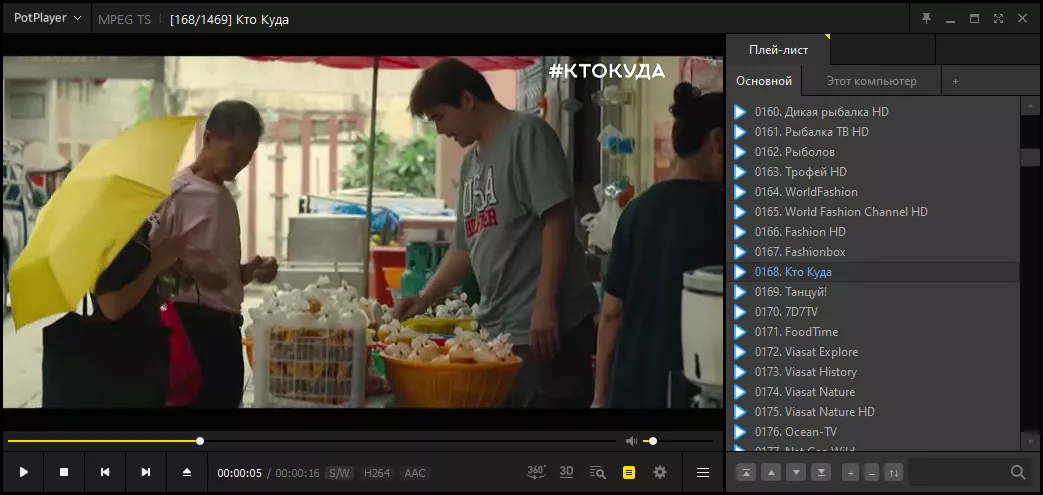Move selected playlist item down
1043x495 pixels.
(x=796, y=473)
